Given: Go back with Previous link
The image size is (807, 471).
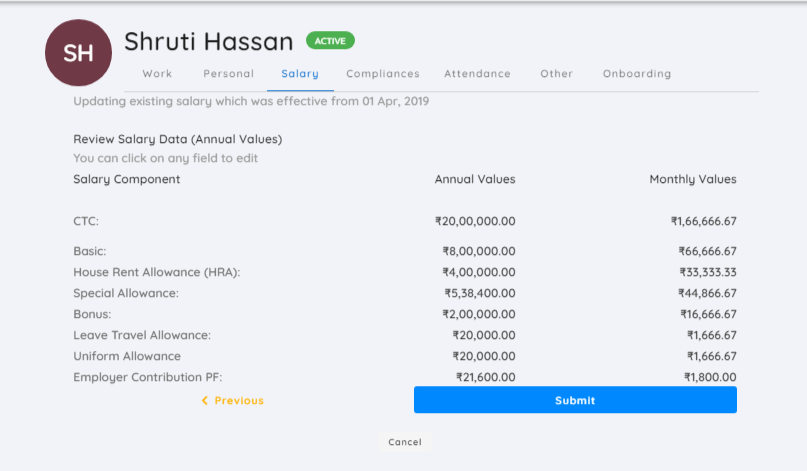Looking at the screenshot, I should tap(233, 400).
